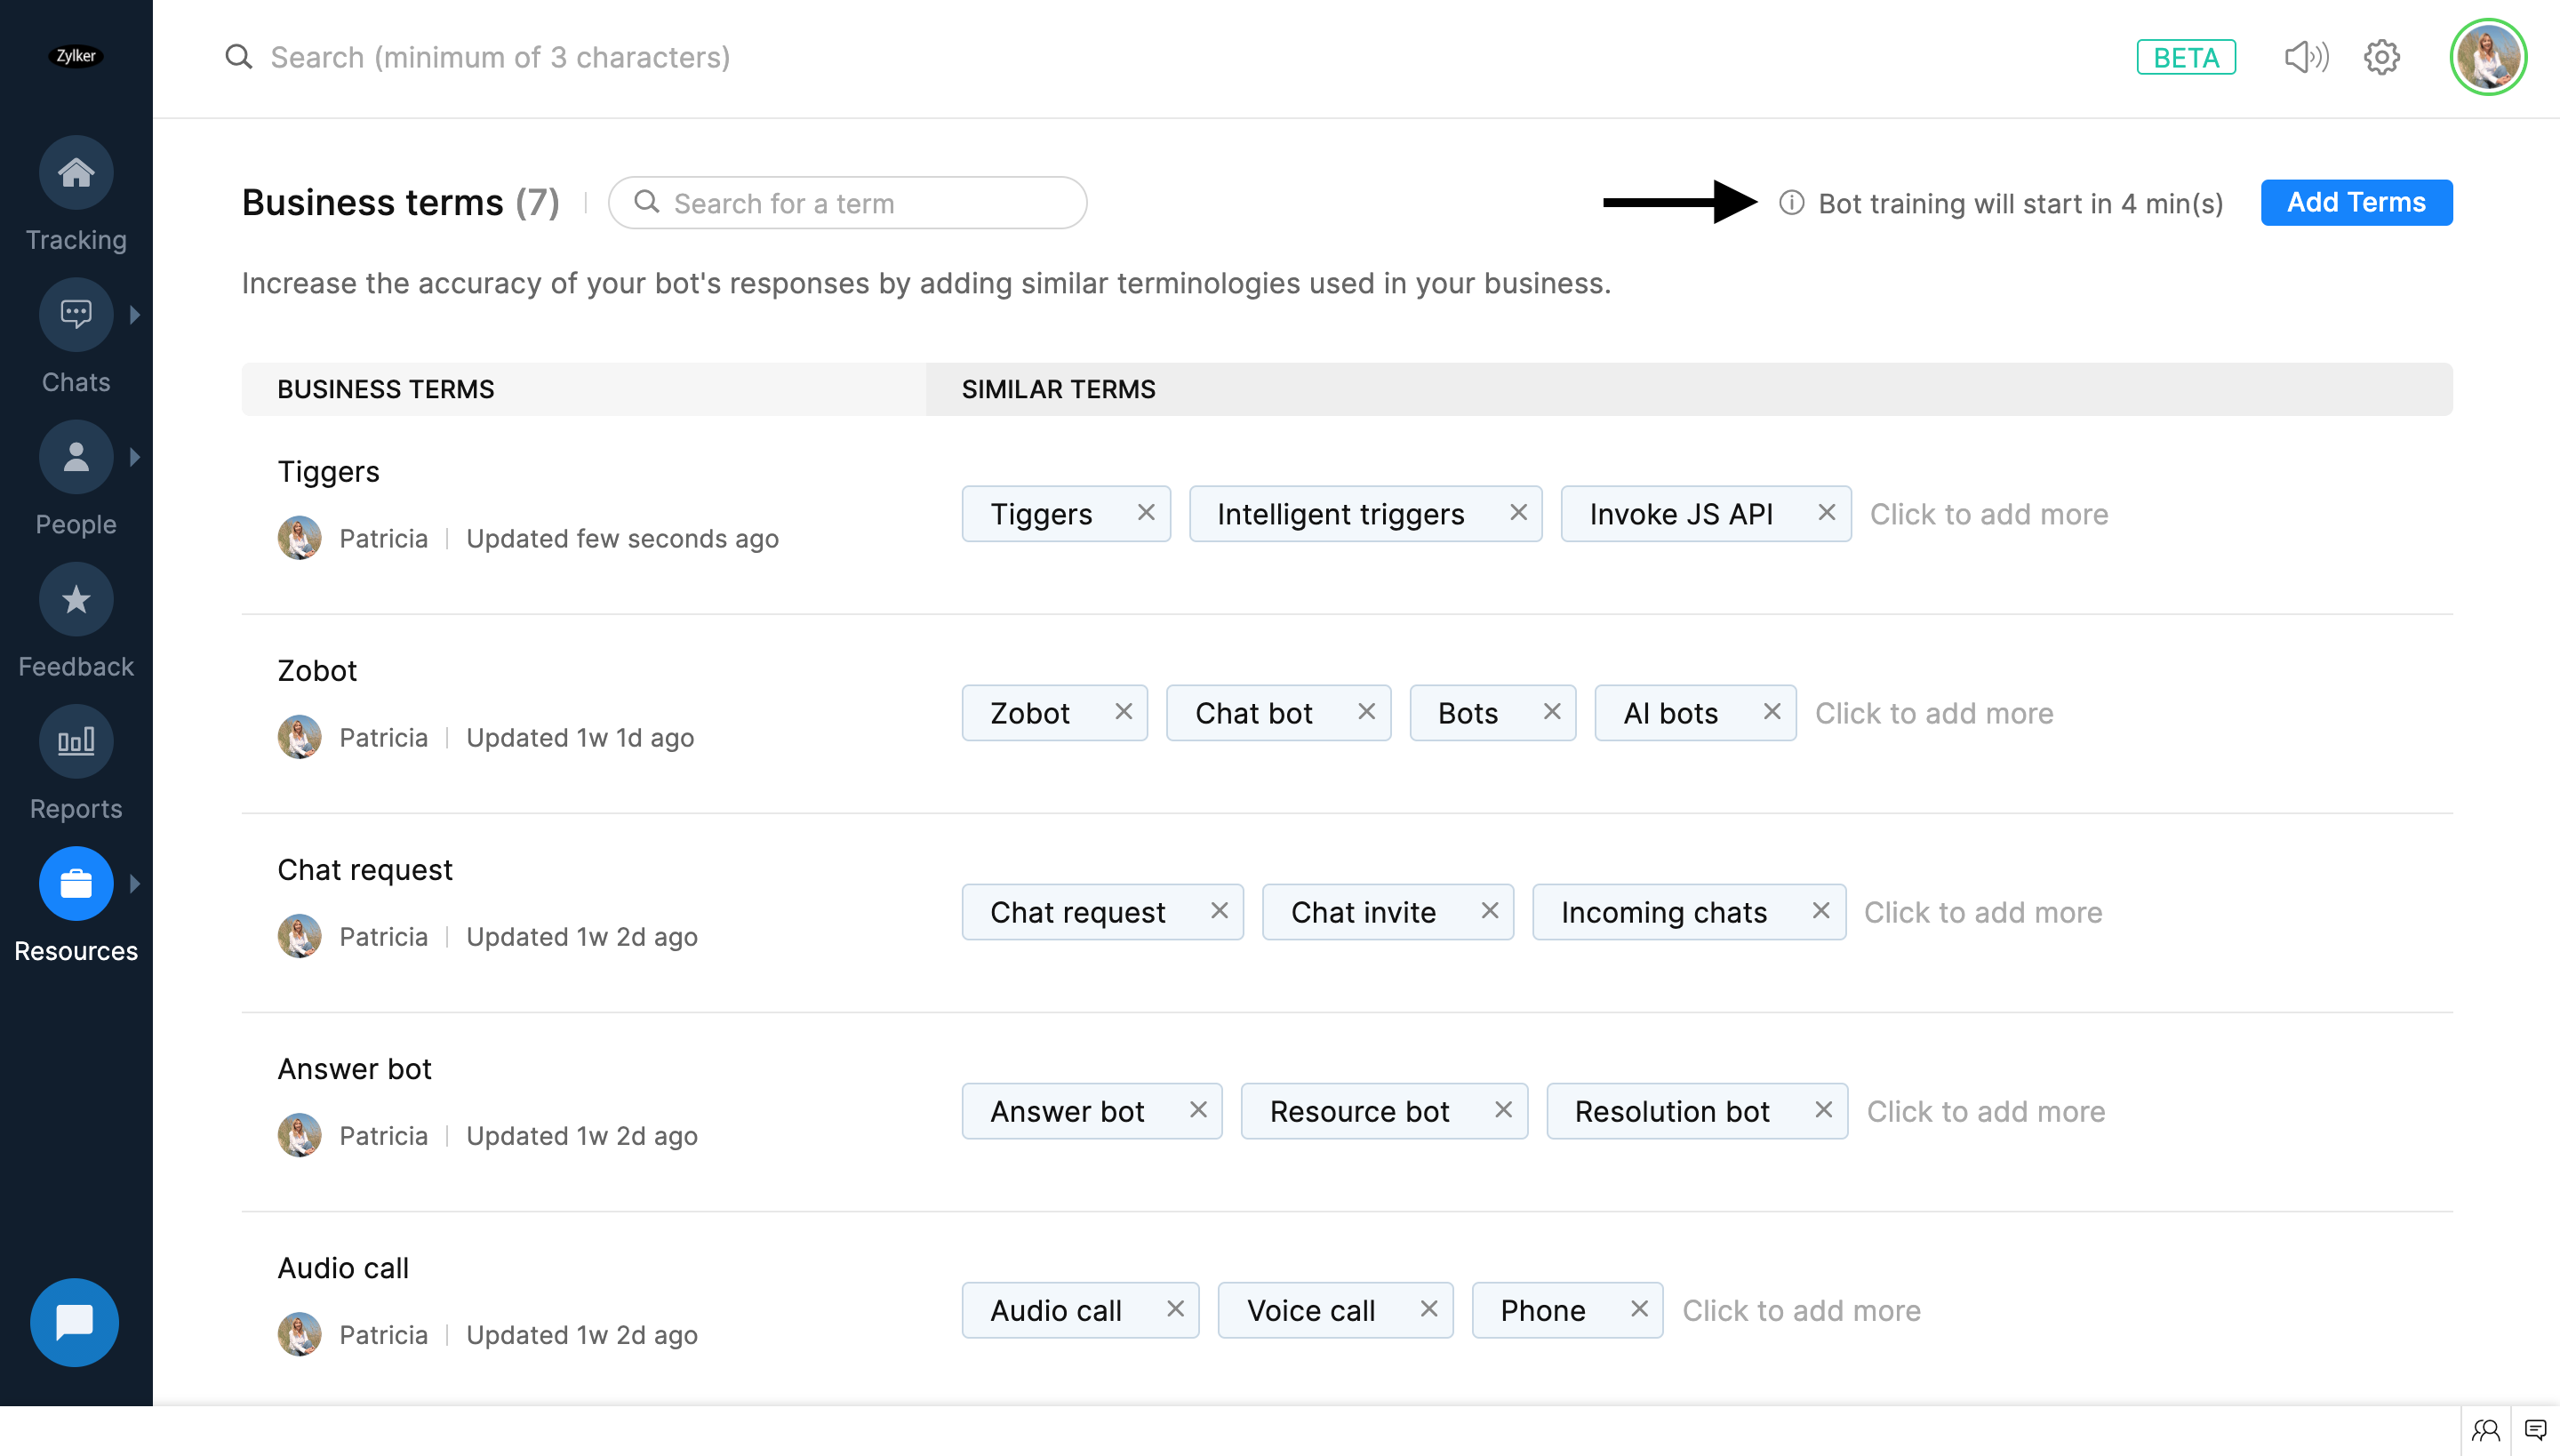Image resolution: width=2560 pixels, height=1456 pixels.
Task: Remove the Voice call similar term
Action: [1428, 1309]
